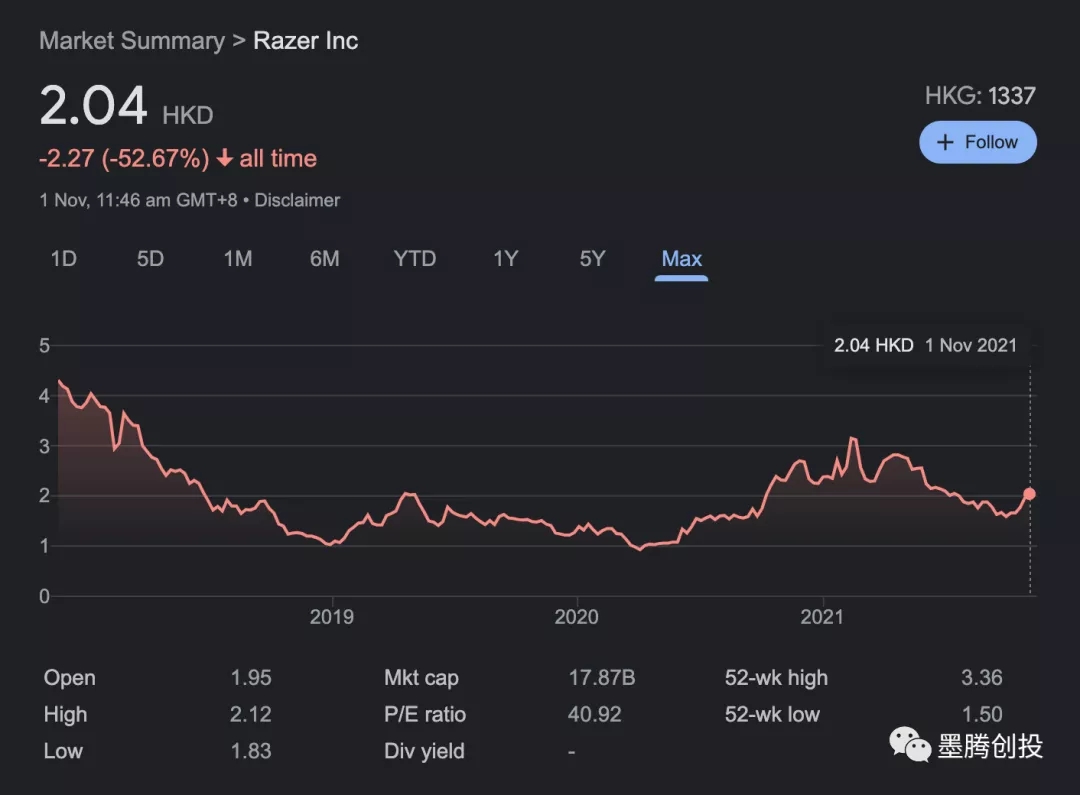The height and width of the screenshot is (795, 1080).
Task: Click the plus icon inside the Follow button
Action: pos(945,143)
